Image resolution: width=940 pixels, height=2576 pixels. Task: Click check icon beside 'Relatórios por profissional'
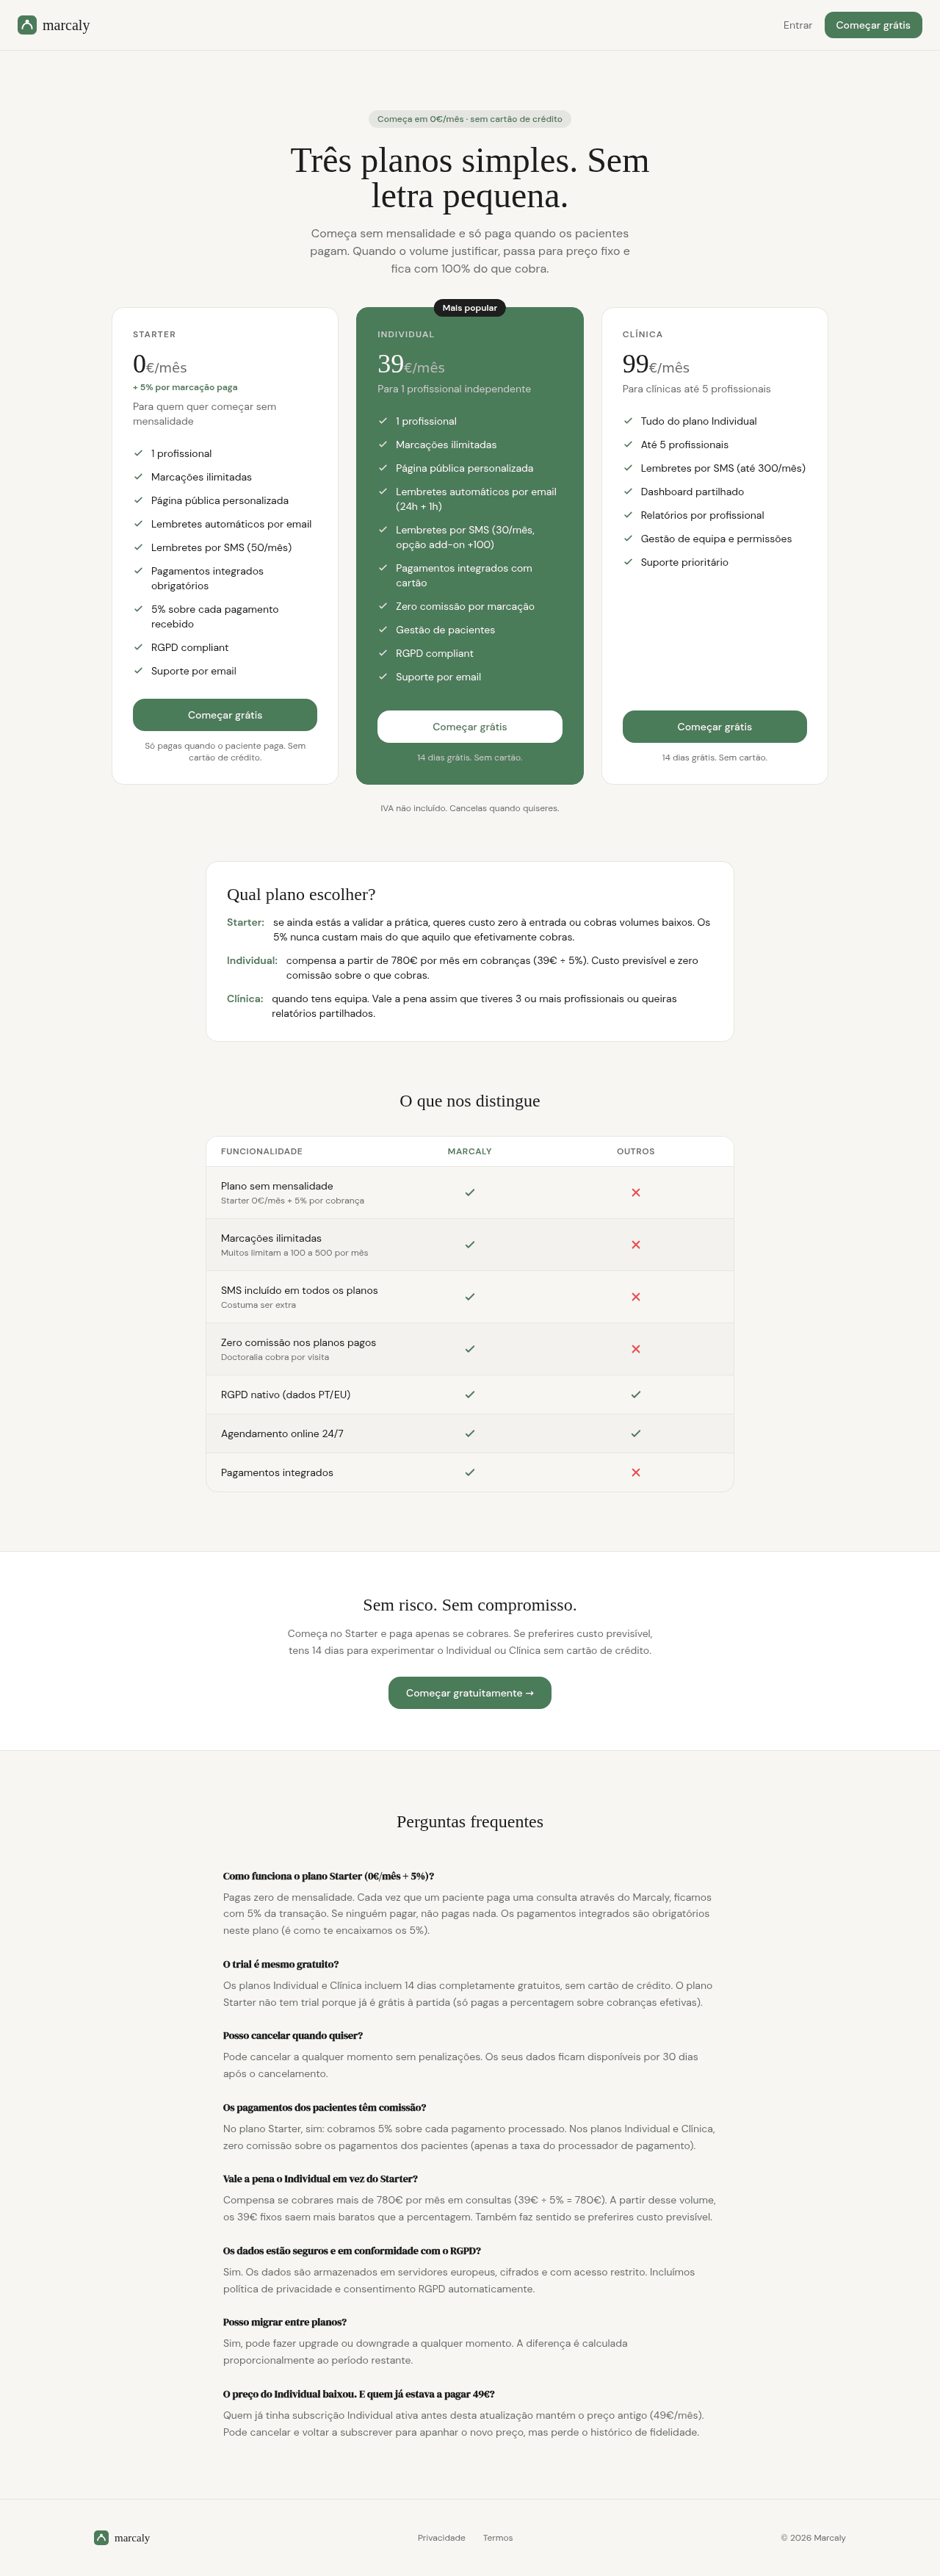(x=628, y=515)
